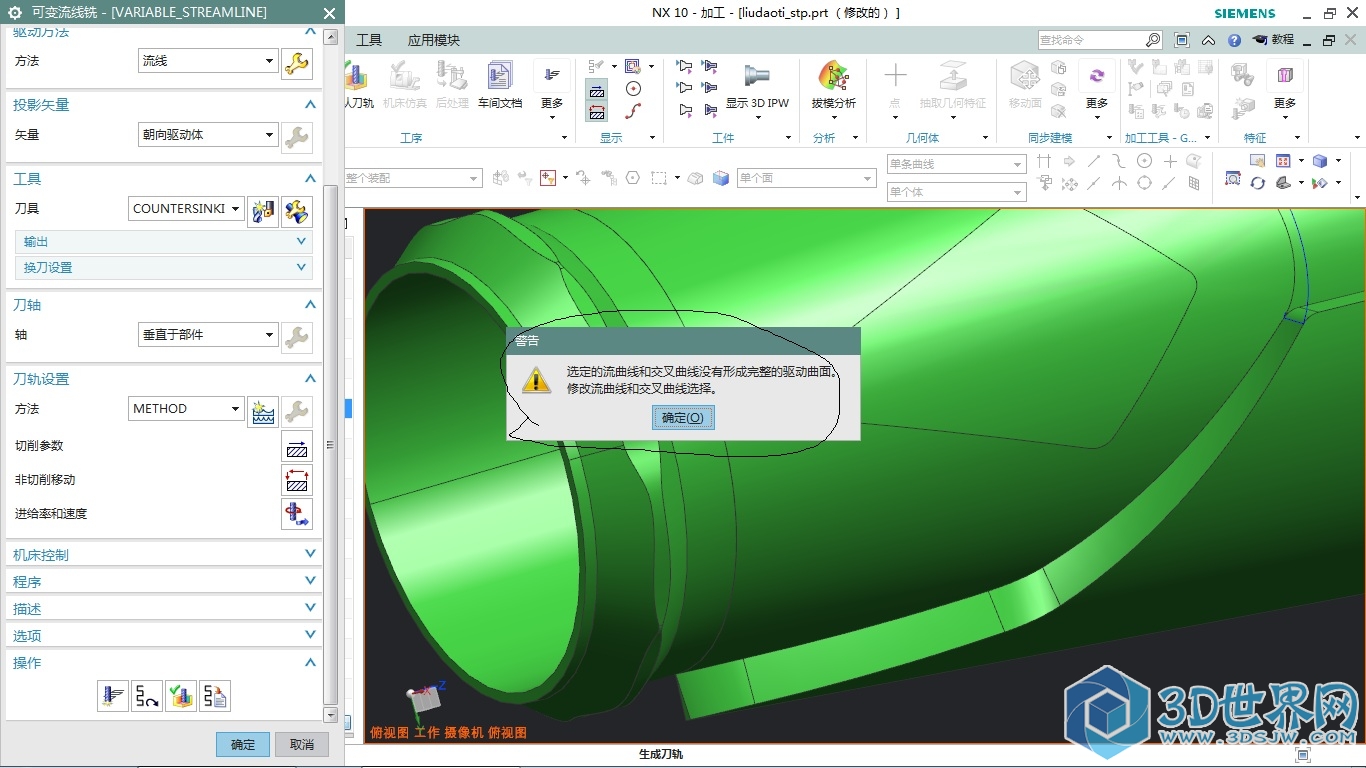
Task: Click the command finder search icon
Action: pyautogui.click(x=1153, y=40)
